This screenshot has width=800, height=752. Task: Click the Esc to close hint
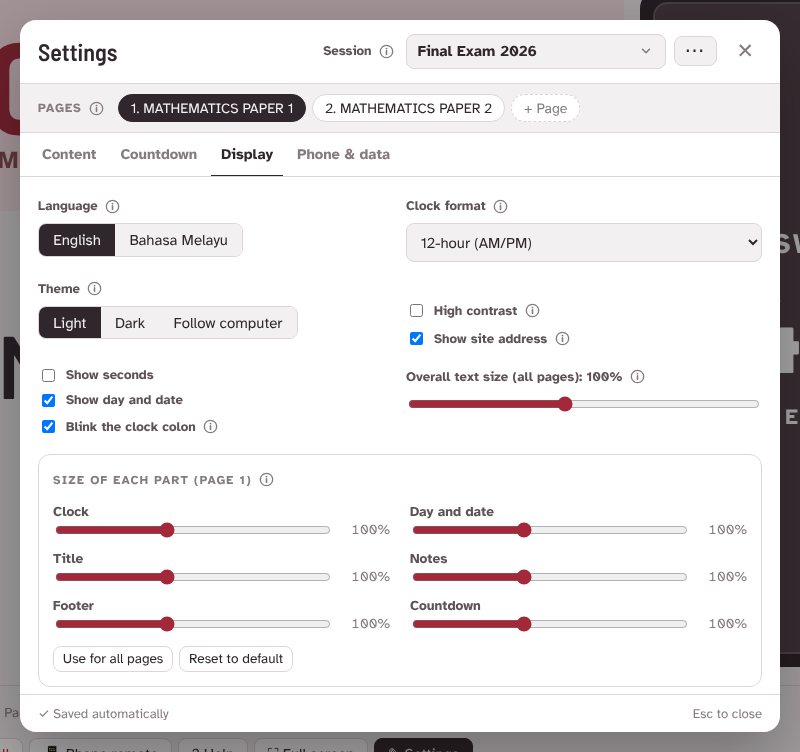point(727,714)
